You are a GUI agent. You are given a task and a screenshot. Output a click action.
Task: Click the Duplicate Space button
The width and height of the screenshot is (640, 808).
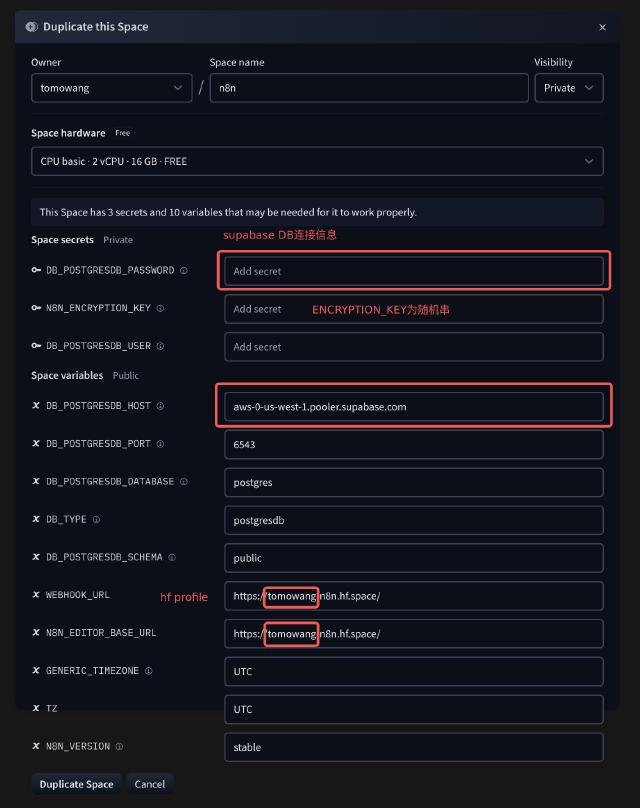[x=77, y=784]
